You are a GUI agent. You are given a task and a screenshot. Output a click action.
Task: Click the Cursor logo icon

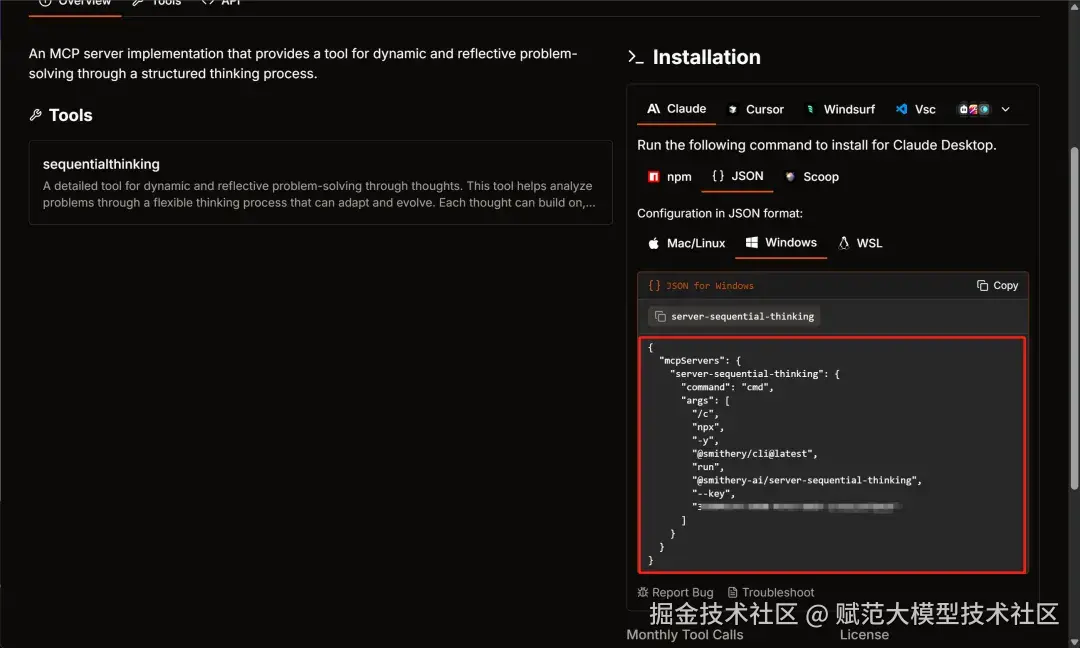733,109
